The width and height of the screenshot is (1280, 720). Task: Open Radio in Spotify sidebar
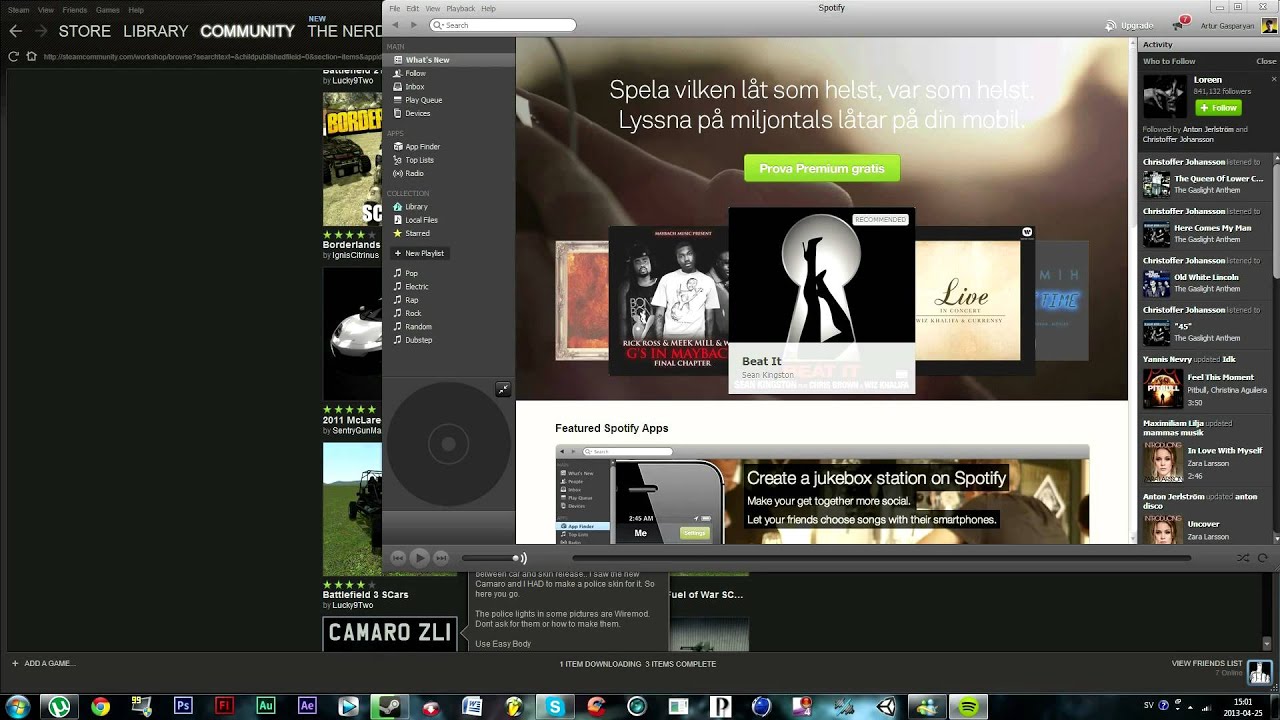pos(448,173)
